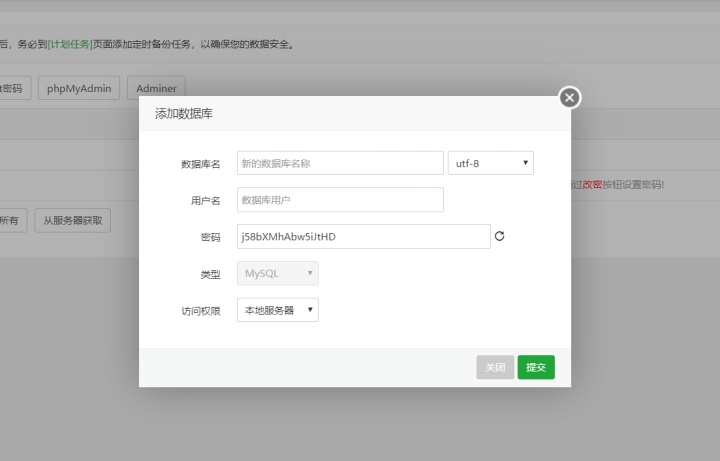This screenshot has height=461, width=720.
Task: Follow the green 计划任务 link
Action: 70,44
